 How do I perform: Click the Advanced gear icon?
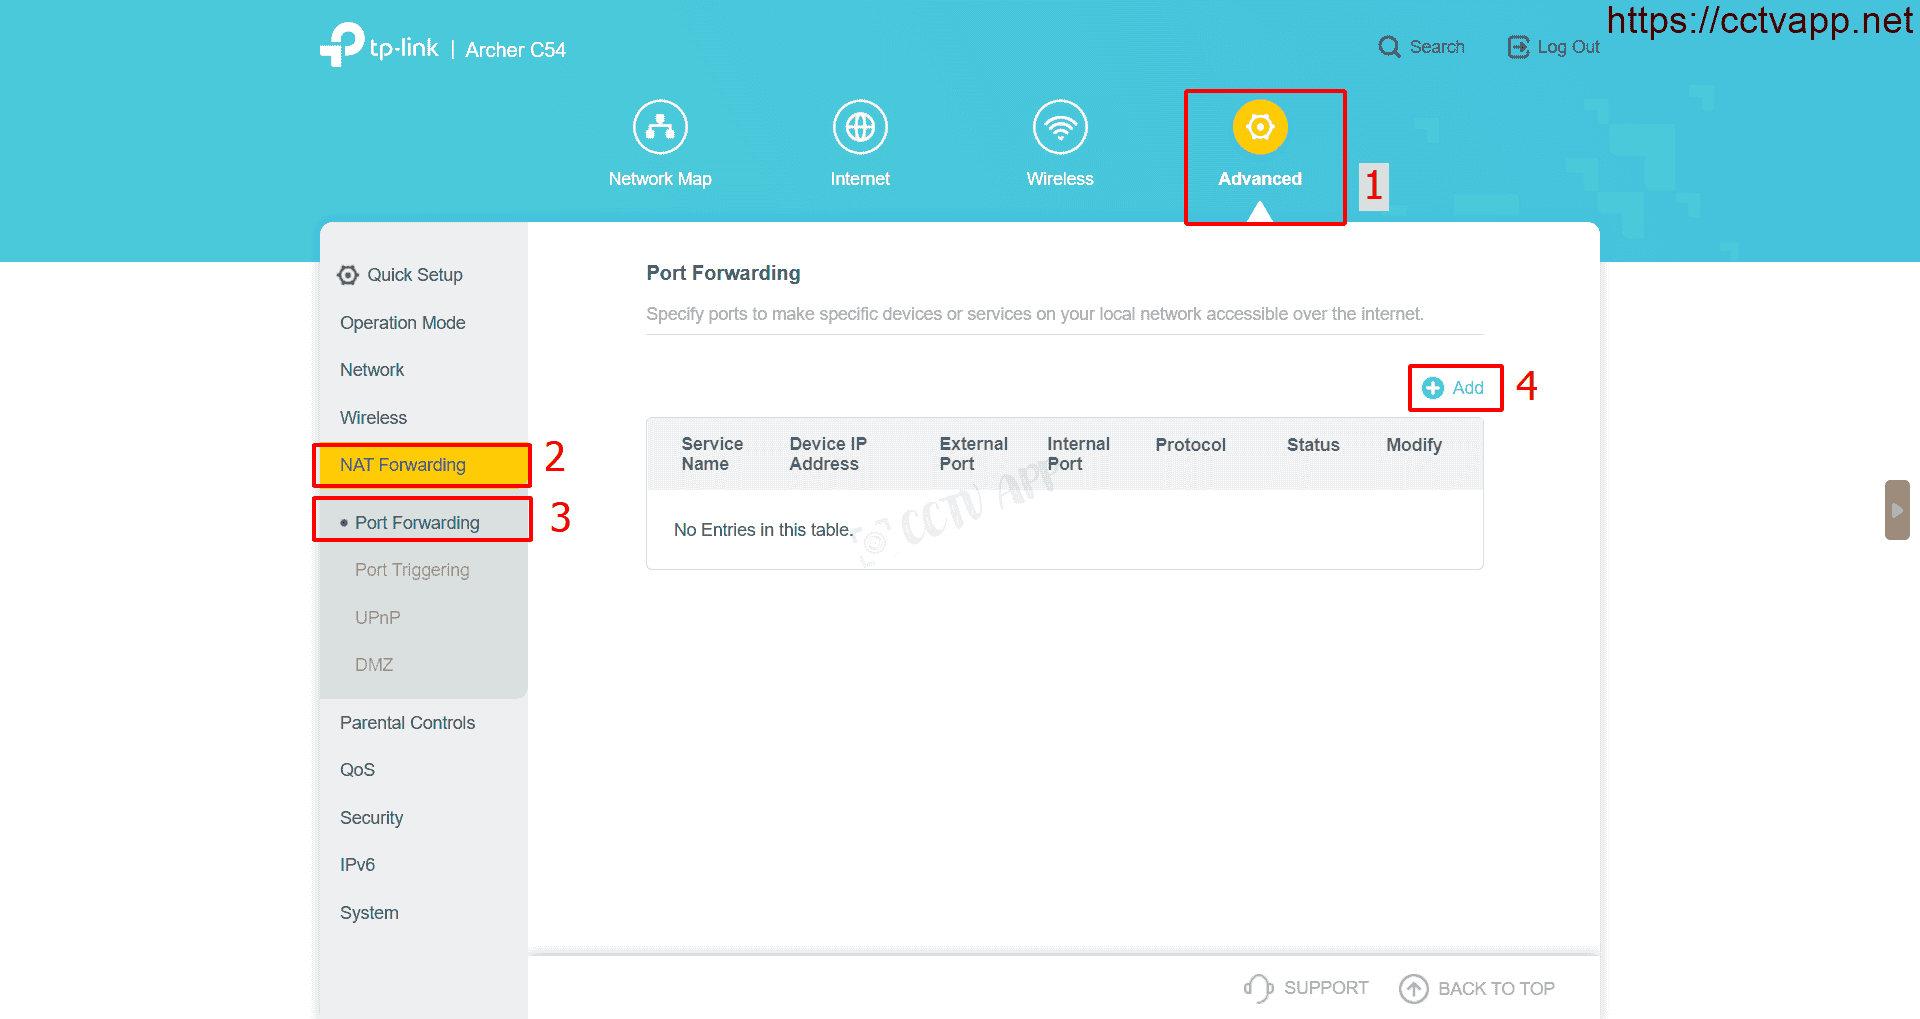[1260, 128]
